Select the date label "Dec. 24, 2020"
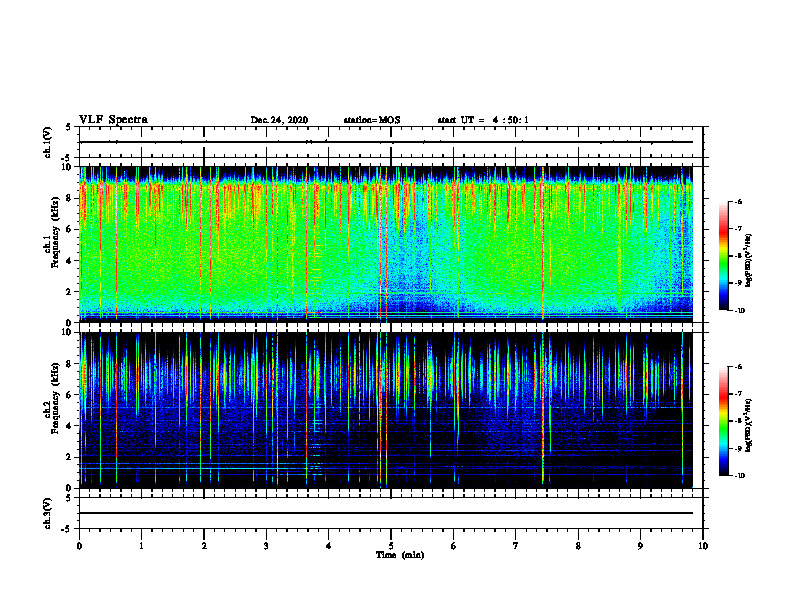 279,120
